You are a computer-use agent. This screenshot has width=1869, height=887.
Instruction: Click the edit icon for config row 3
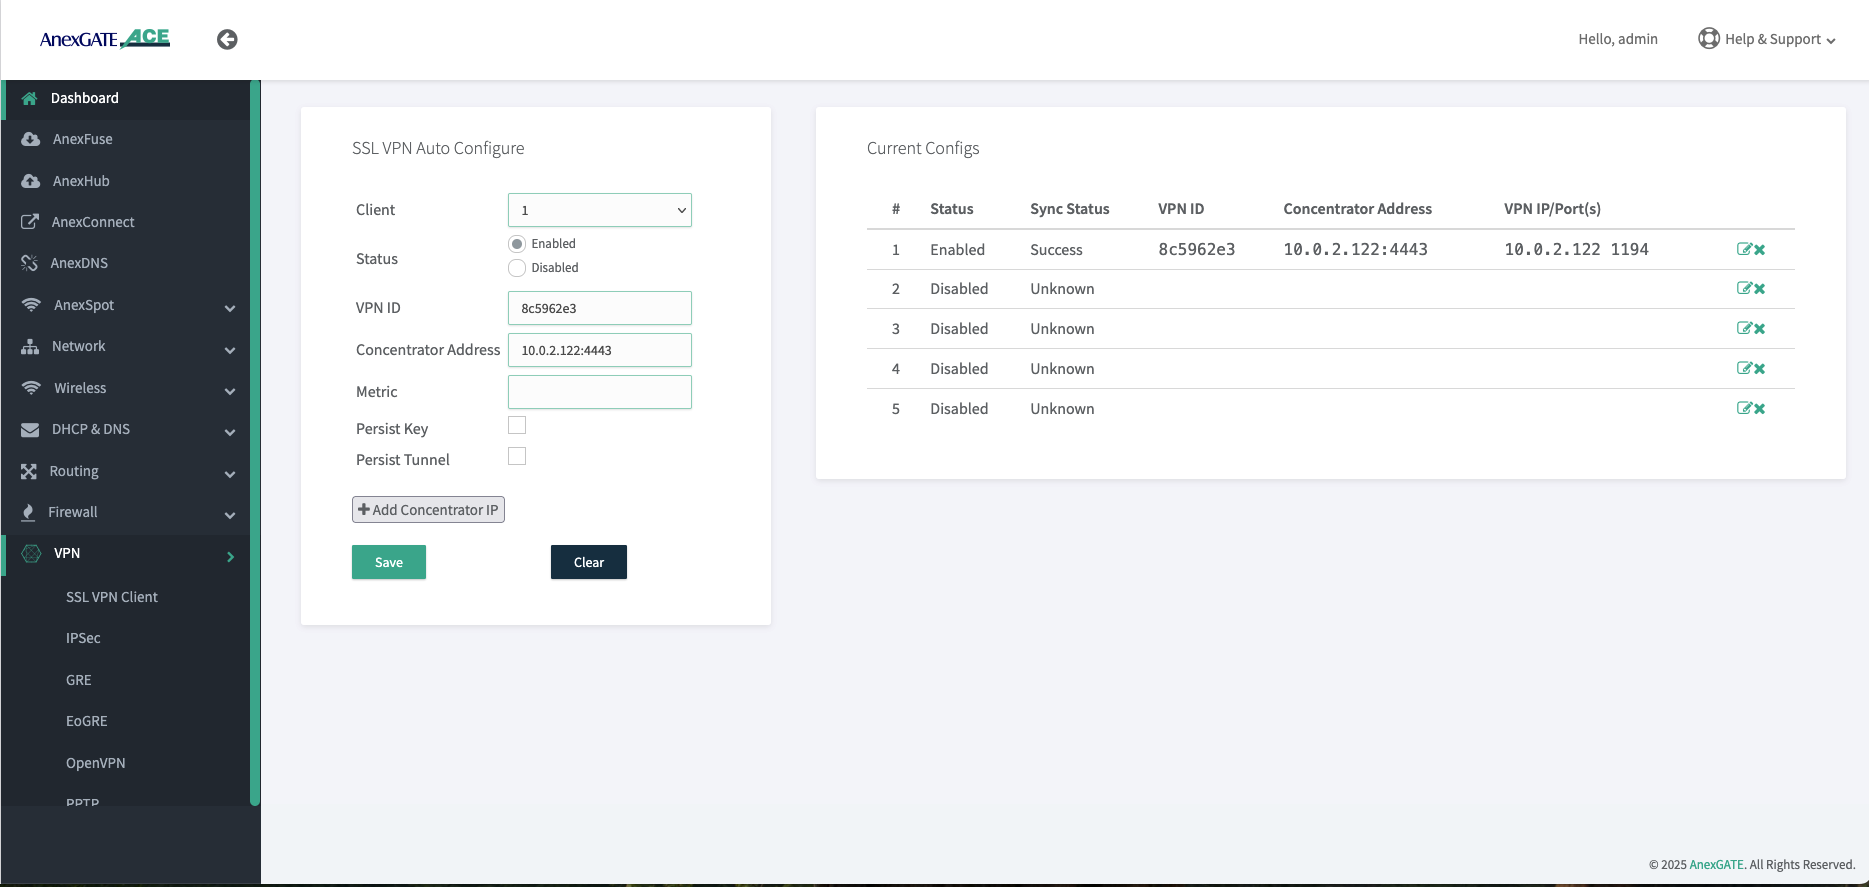pos(1744,329)
